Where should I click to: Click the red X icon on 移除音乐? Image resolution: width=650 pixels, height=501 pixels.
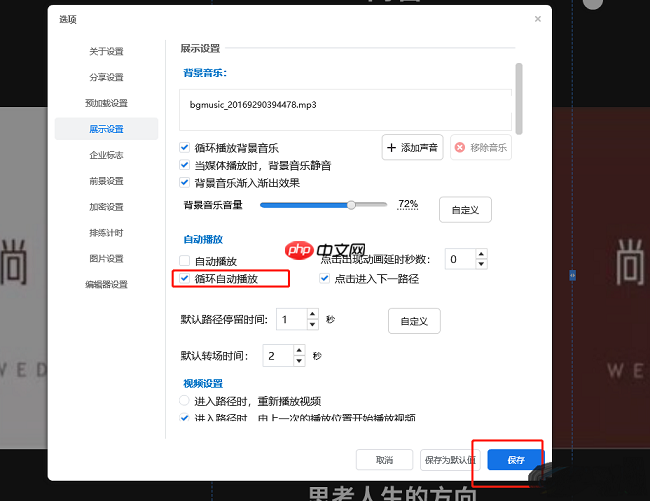tap(460, 148)
